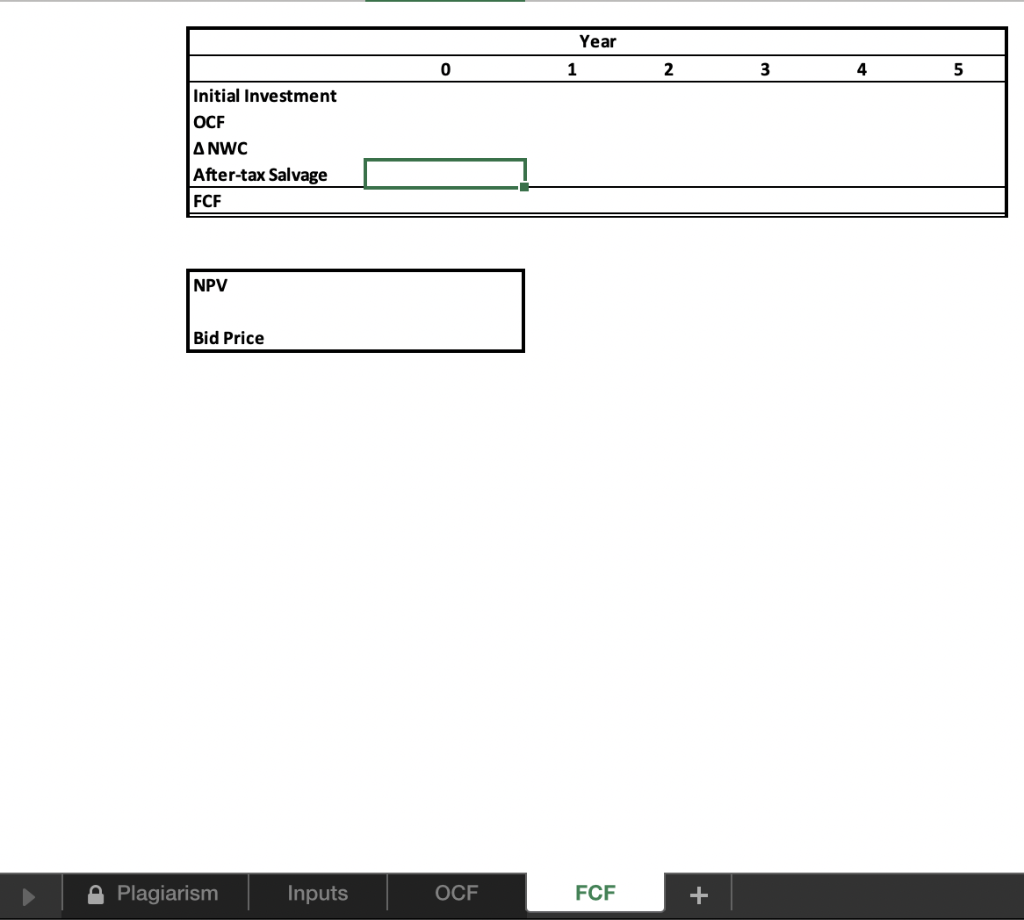Click the lock icon on the Plagiarism tab
The height and width of the screenshot is (920, 1024).
click(x=95, y=893)
